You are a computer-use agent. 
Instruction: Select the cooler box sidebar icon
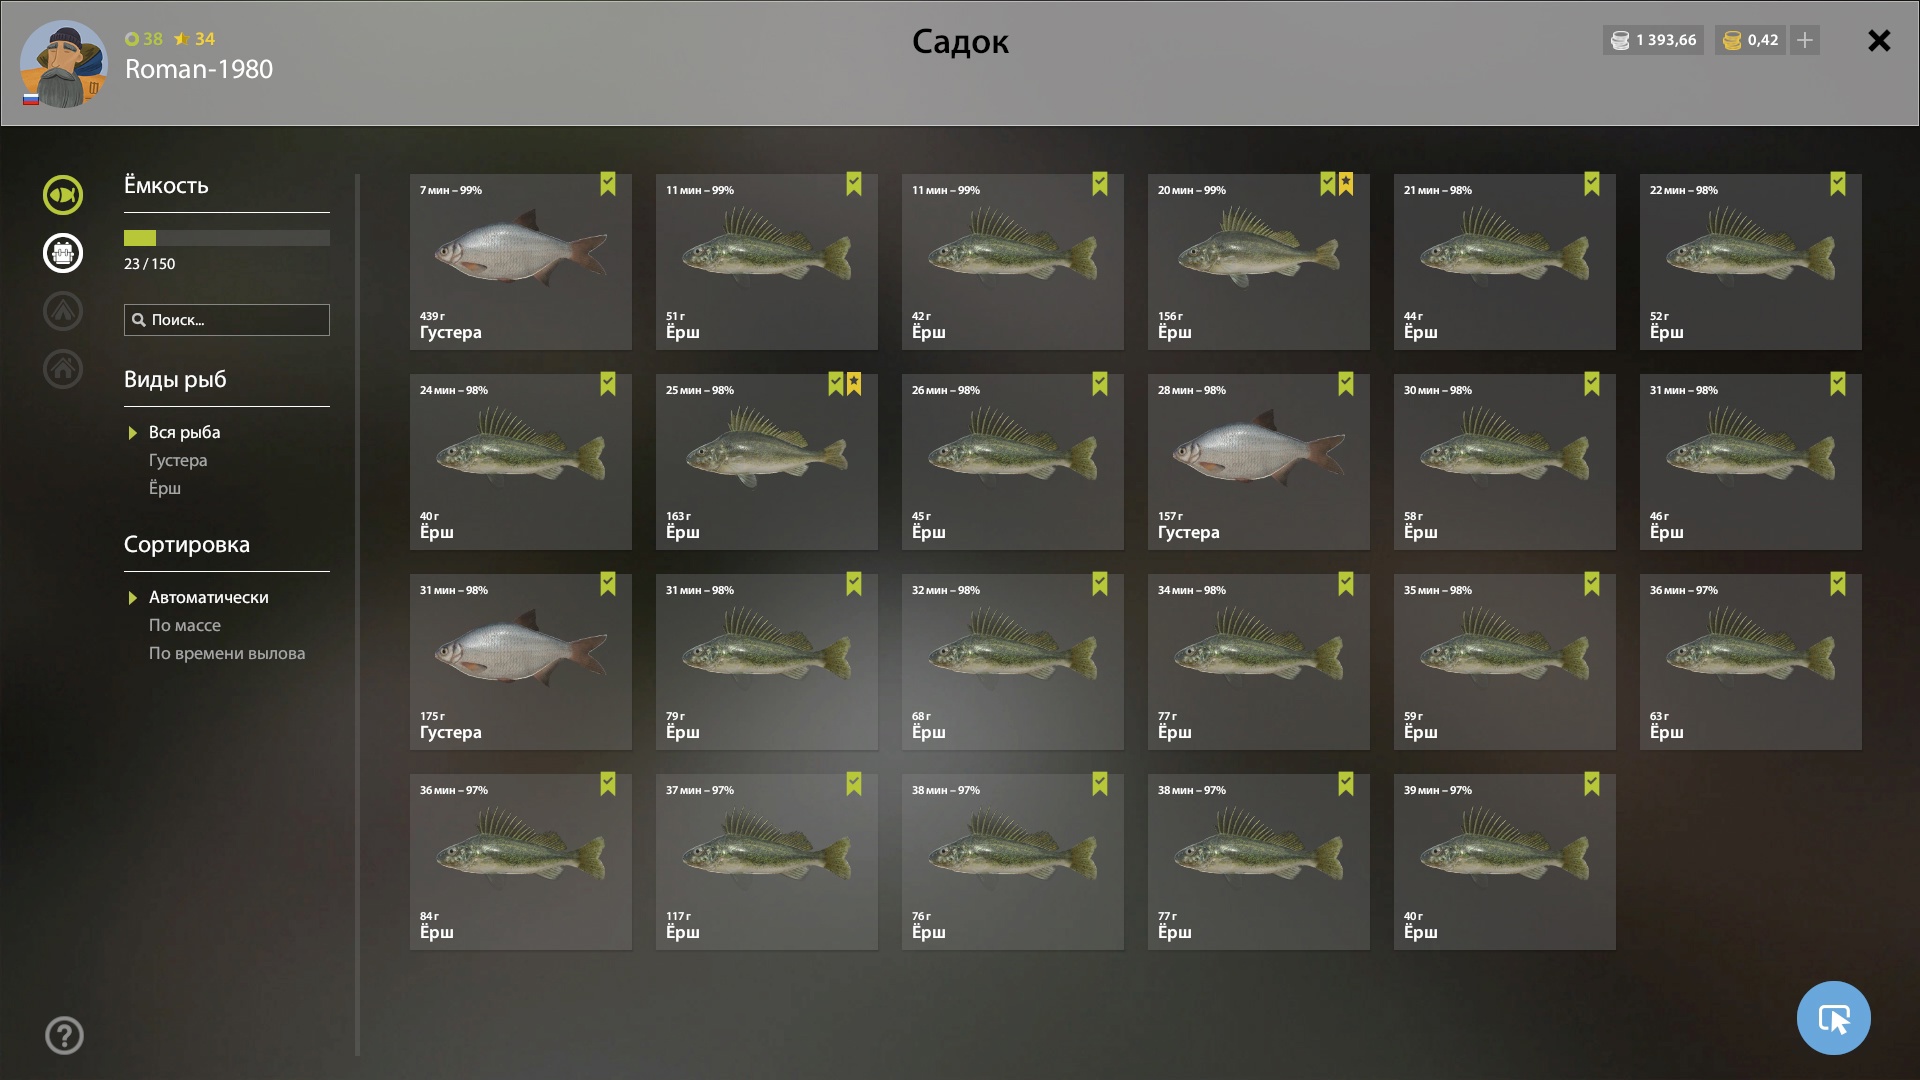(x=63, y=253)
